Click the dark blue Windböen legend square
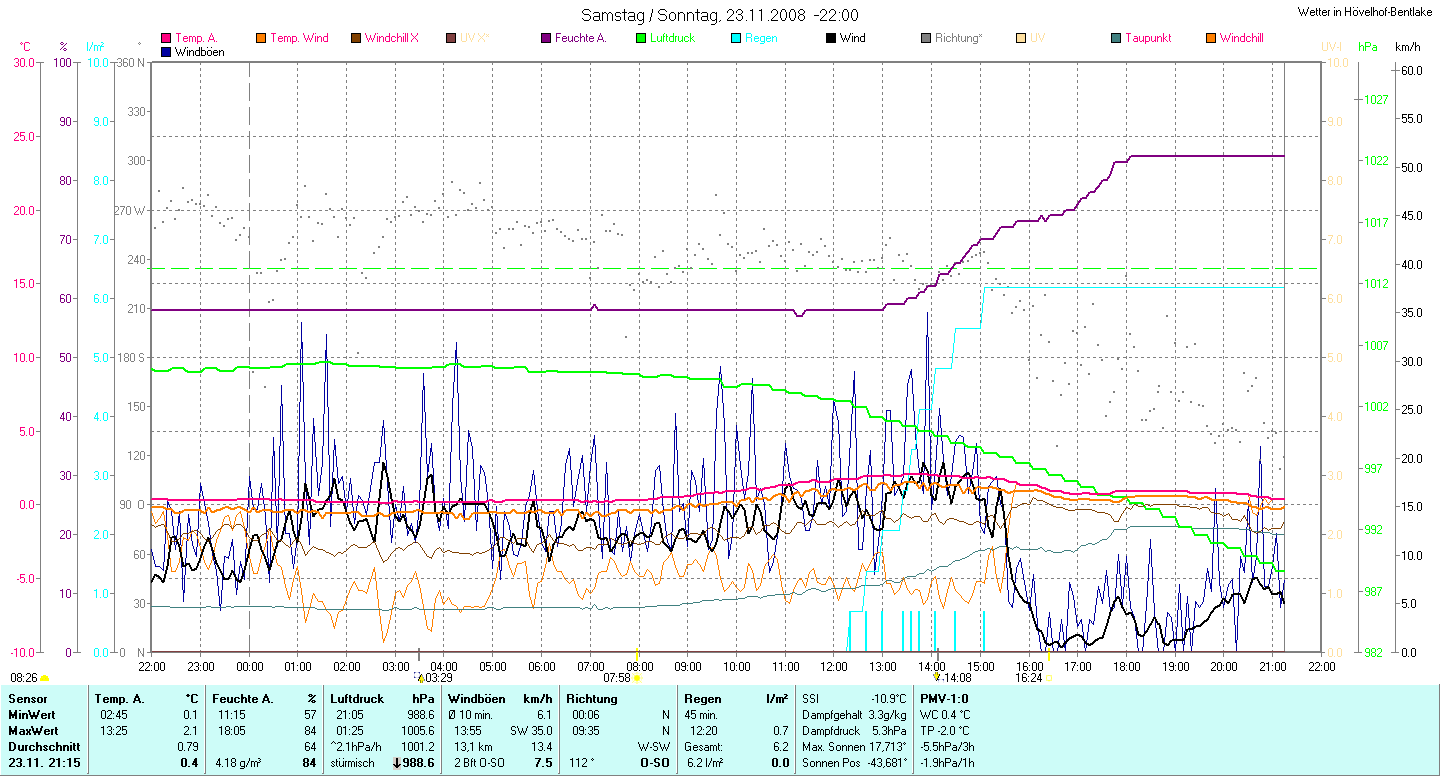 [x=166, y=51]
